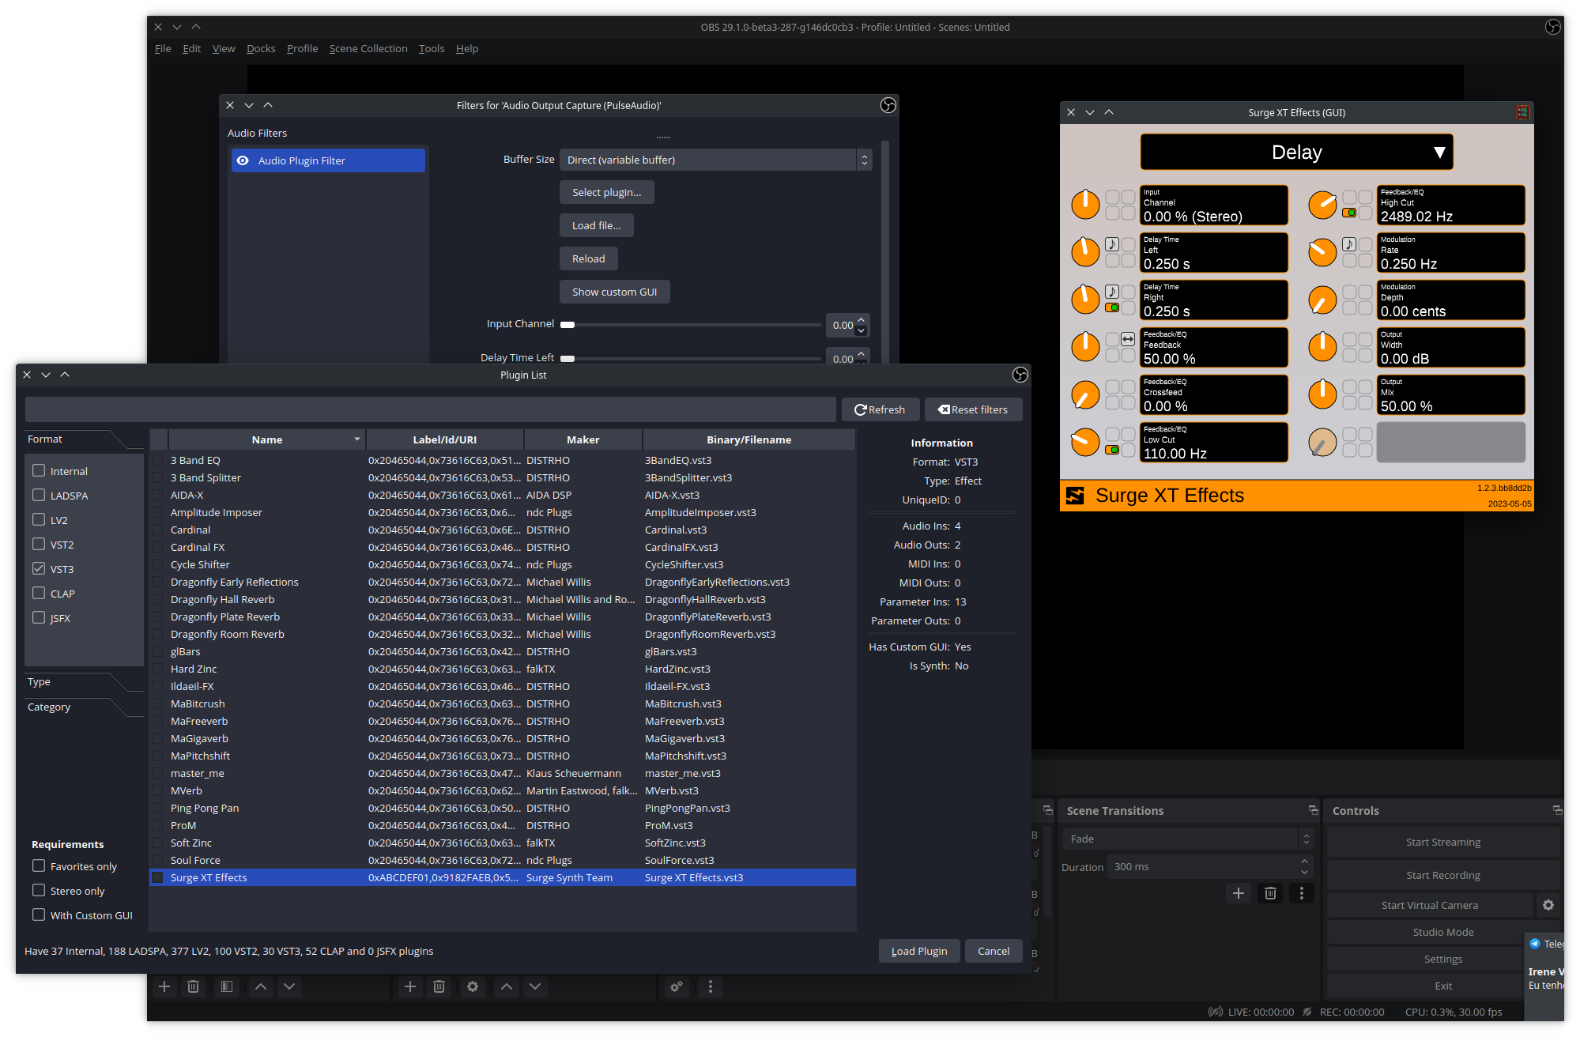The image size is (1580, 1037).
Task: Expand the Category filter section
Action: click(x=84, y=707)
